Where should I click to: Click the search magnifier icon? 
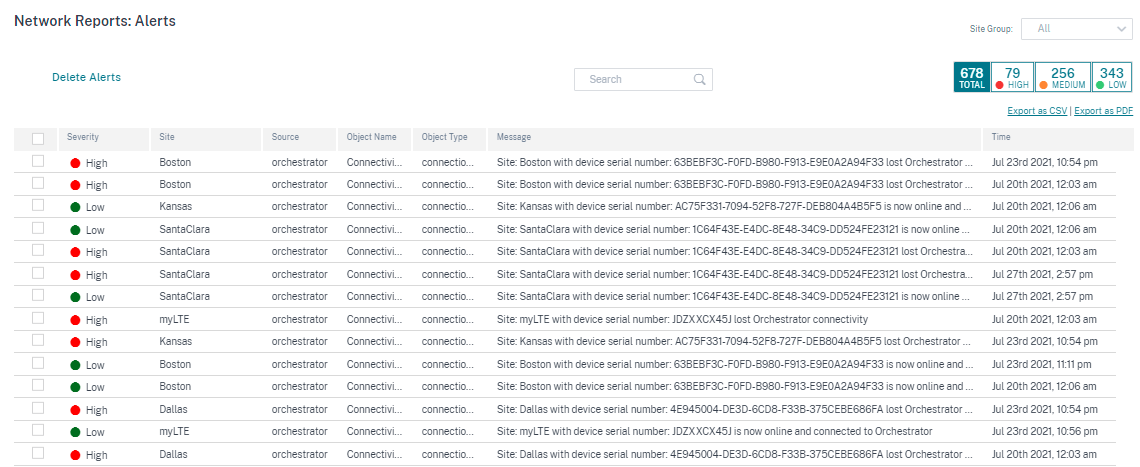point(699,79)
